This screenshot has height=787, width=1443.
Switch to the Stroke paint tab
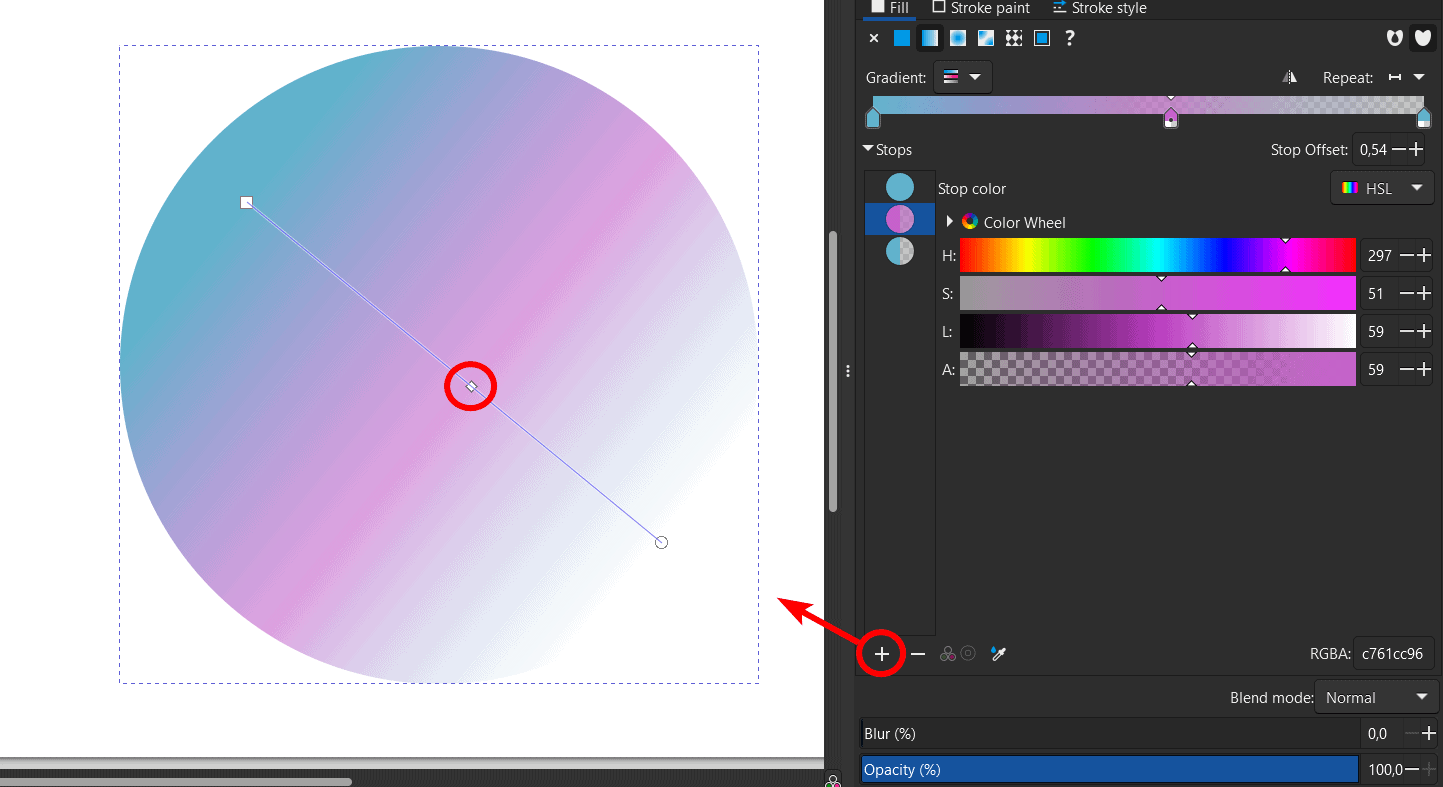[x=981, y=8]
